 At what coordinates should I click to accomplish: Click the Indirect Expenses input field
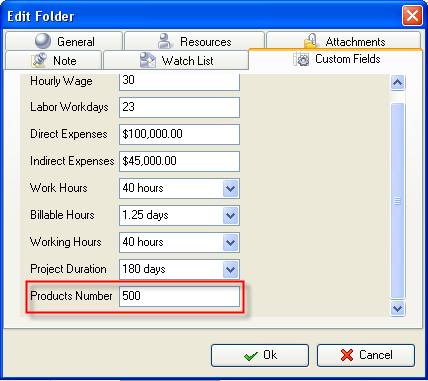click(x=179, y=161)
